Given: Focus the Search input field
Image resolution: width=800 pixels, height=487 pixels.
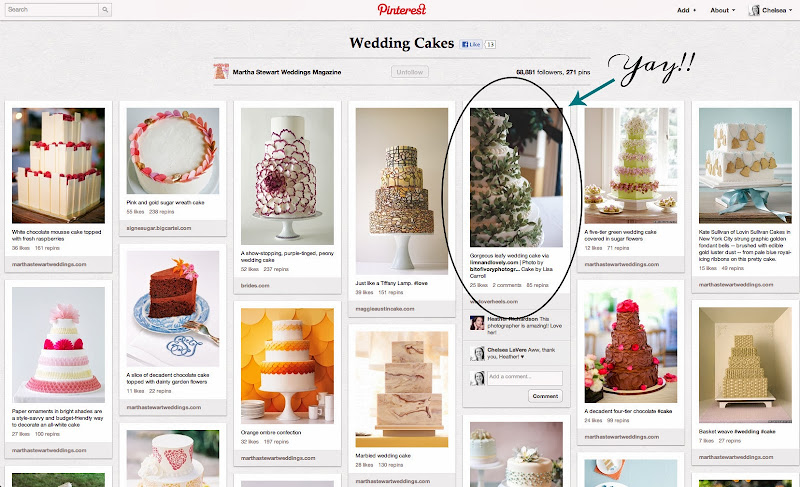Looking at the screenshot, I should click(52, 9).
